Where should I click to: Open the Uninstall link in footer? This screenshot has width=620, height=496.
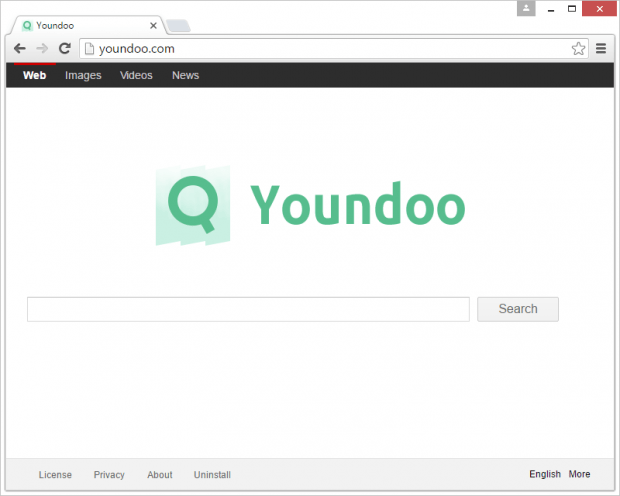[212, 475]
